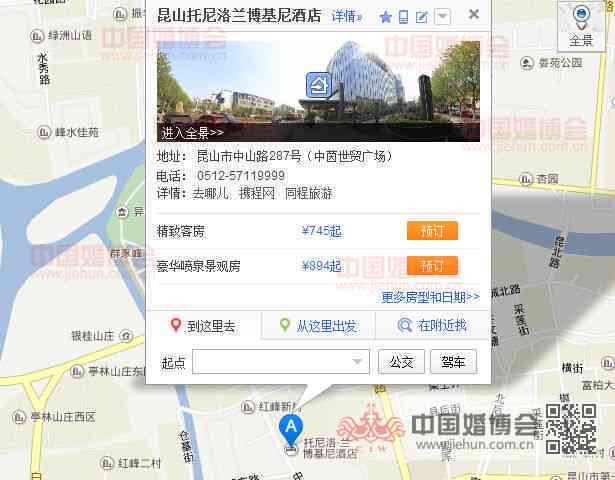
Task: Click the hotel street view photo
Action: pos(318,91)
